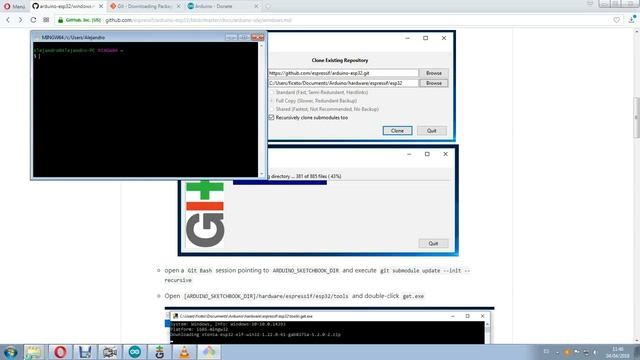Click the green GitHub, Inc. security badge
The width and height of the screenshot is (640, 360).
(79, 20)
